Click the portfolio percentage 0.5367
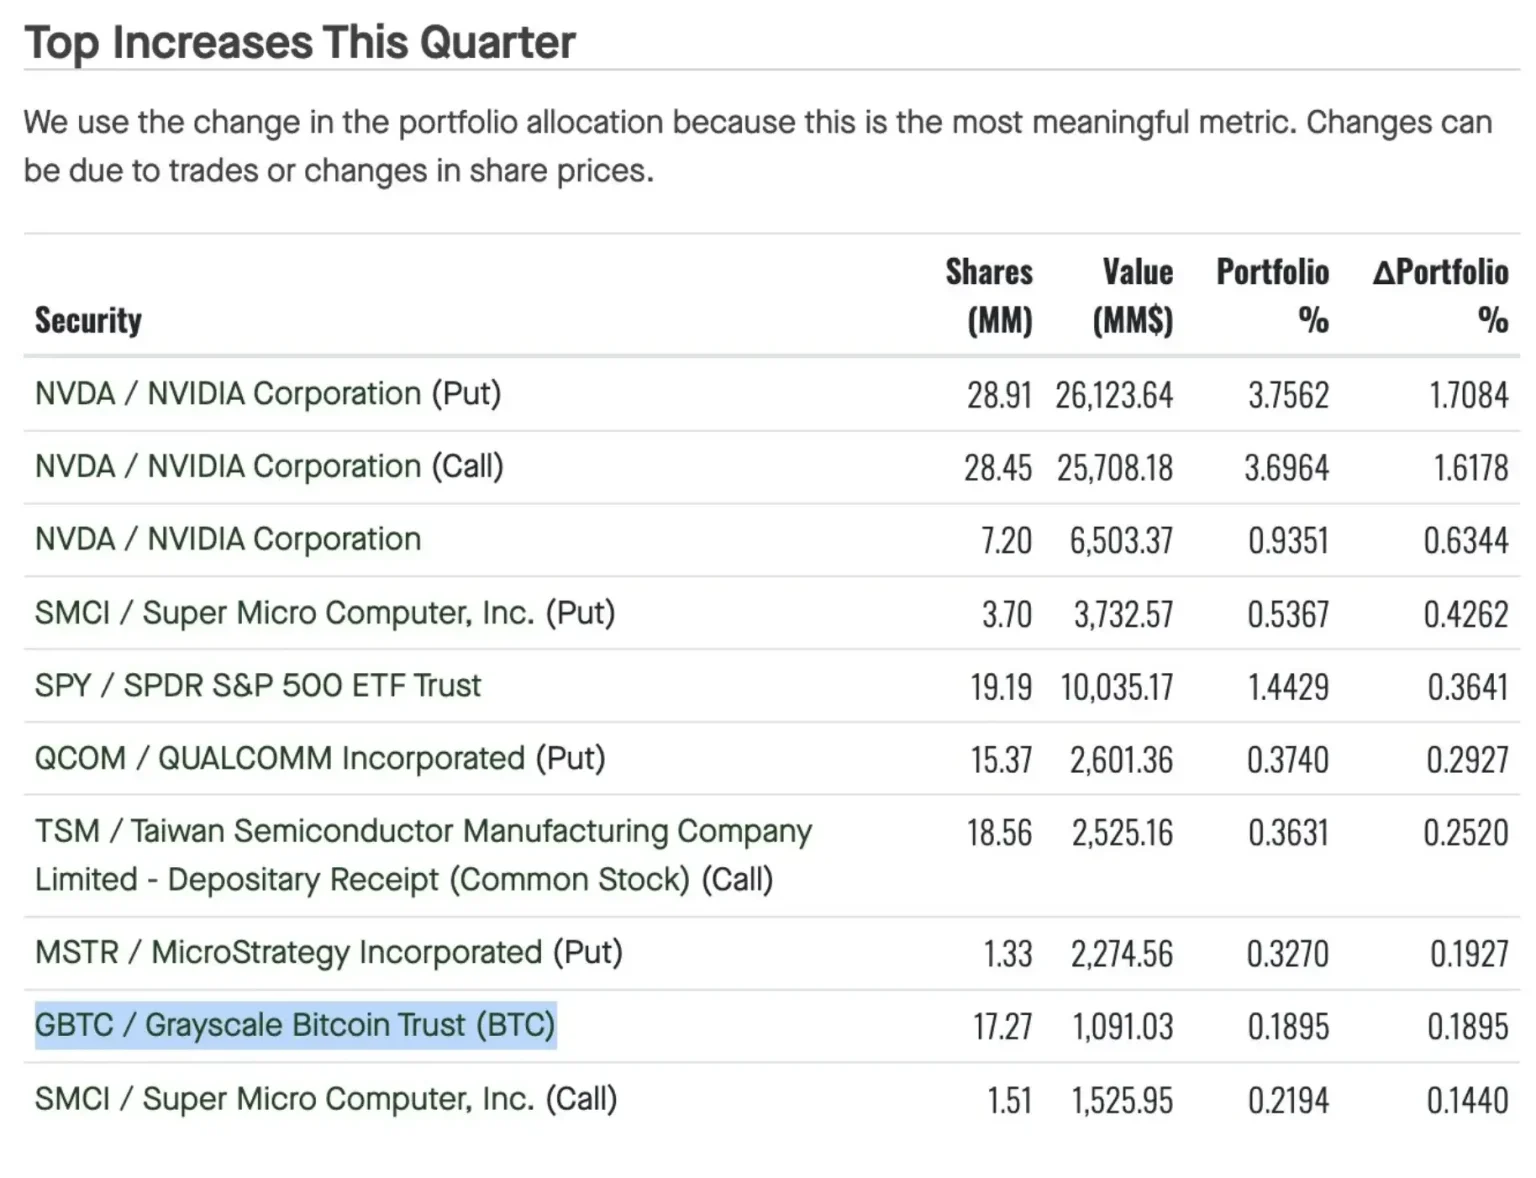1536x1178 pixels. pyautogui.click(x=1288, y=614)
